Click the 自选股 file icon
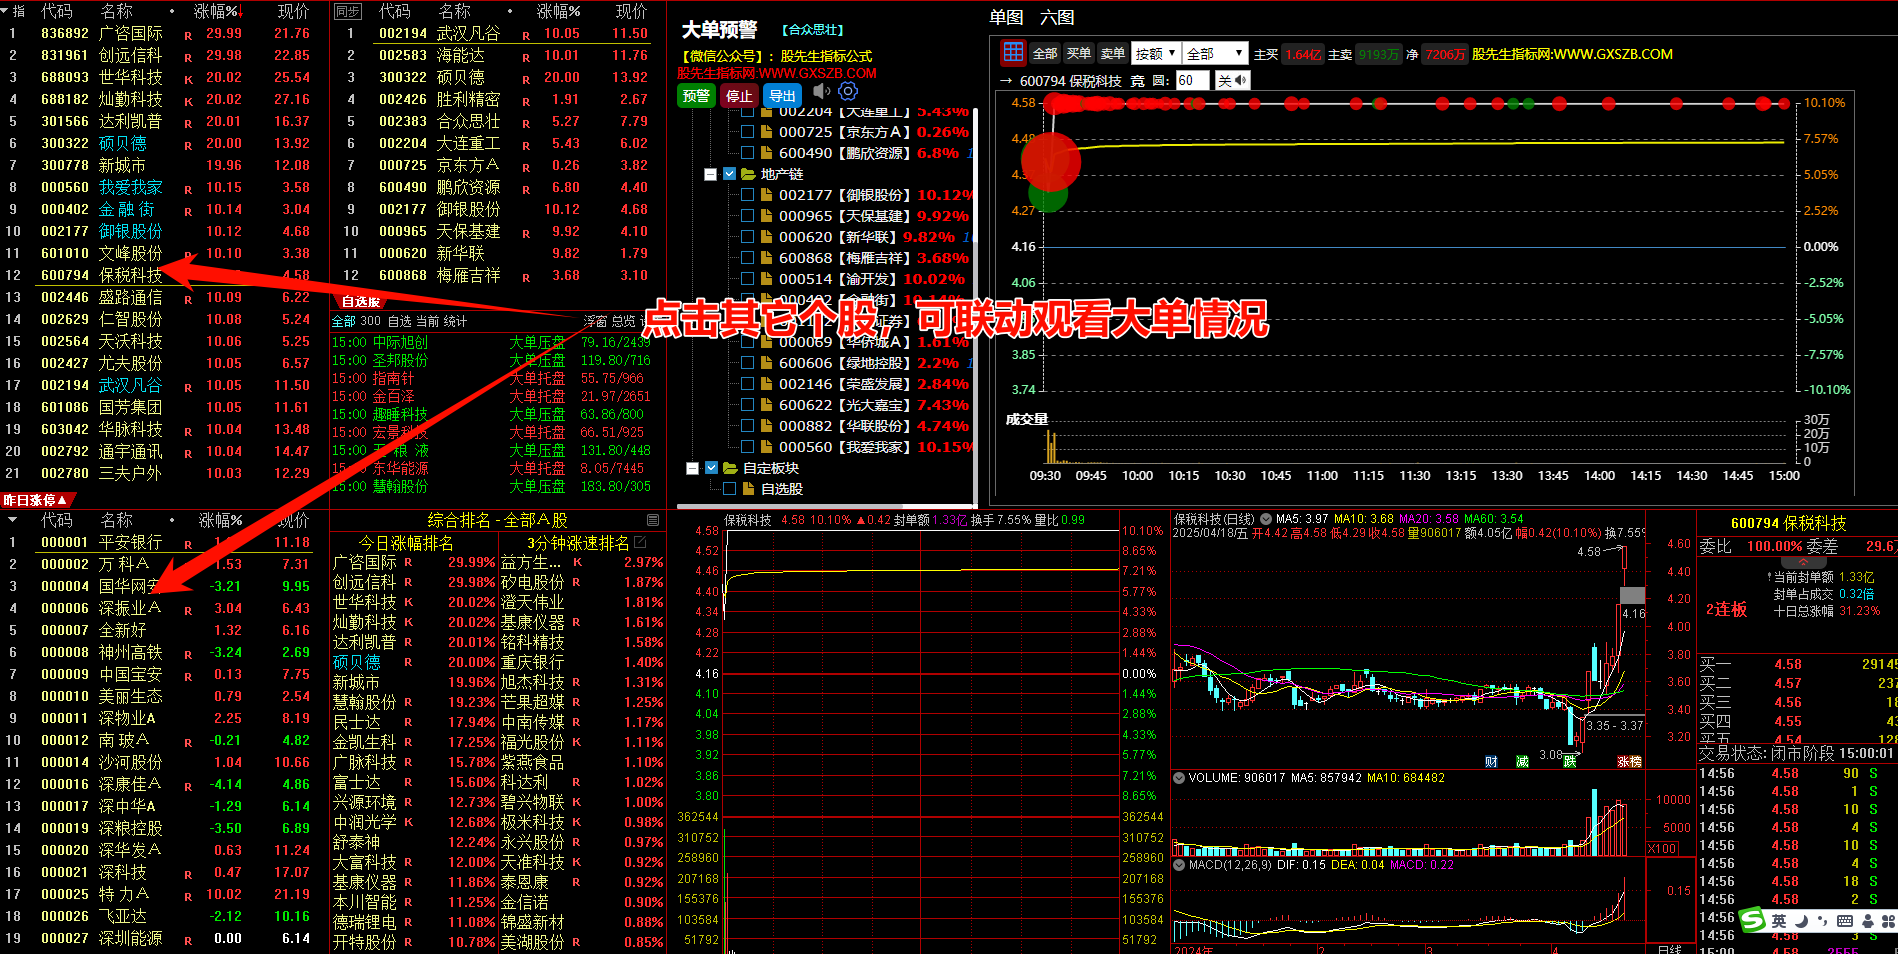This screenshot has height=954, width=1898. [749, 489]
